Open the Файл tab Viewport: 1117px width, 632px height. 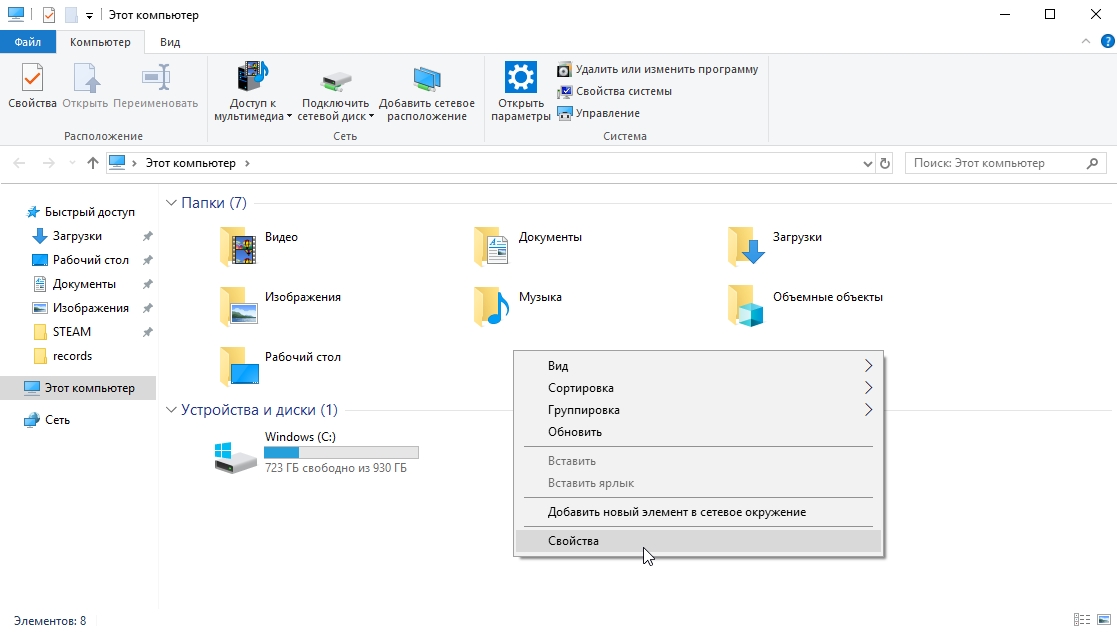(x=28, y=42)
